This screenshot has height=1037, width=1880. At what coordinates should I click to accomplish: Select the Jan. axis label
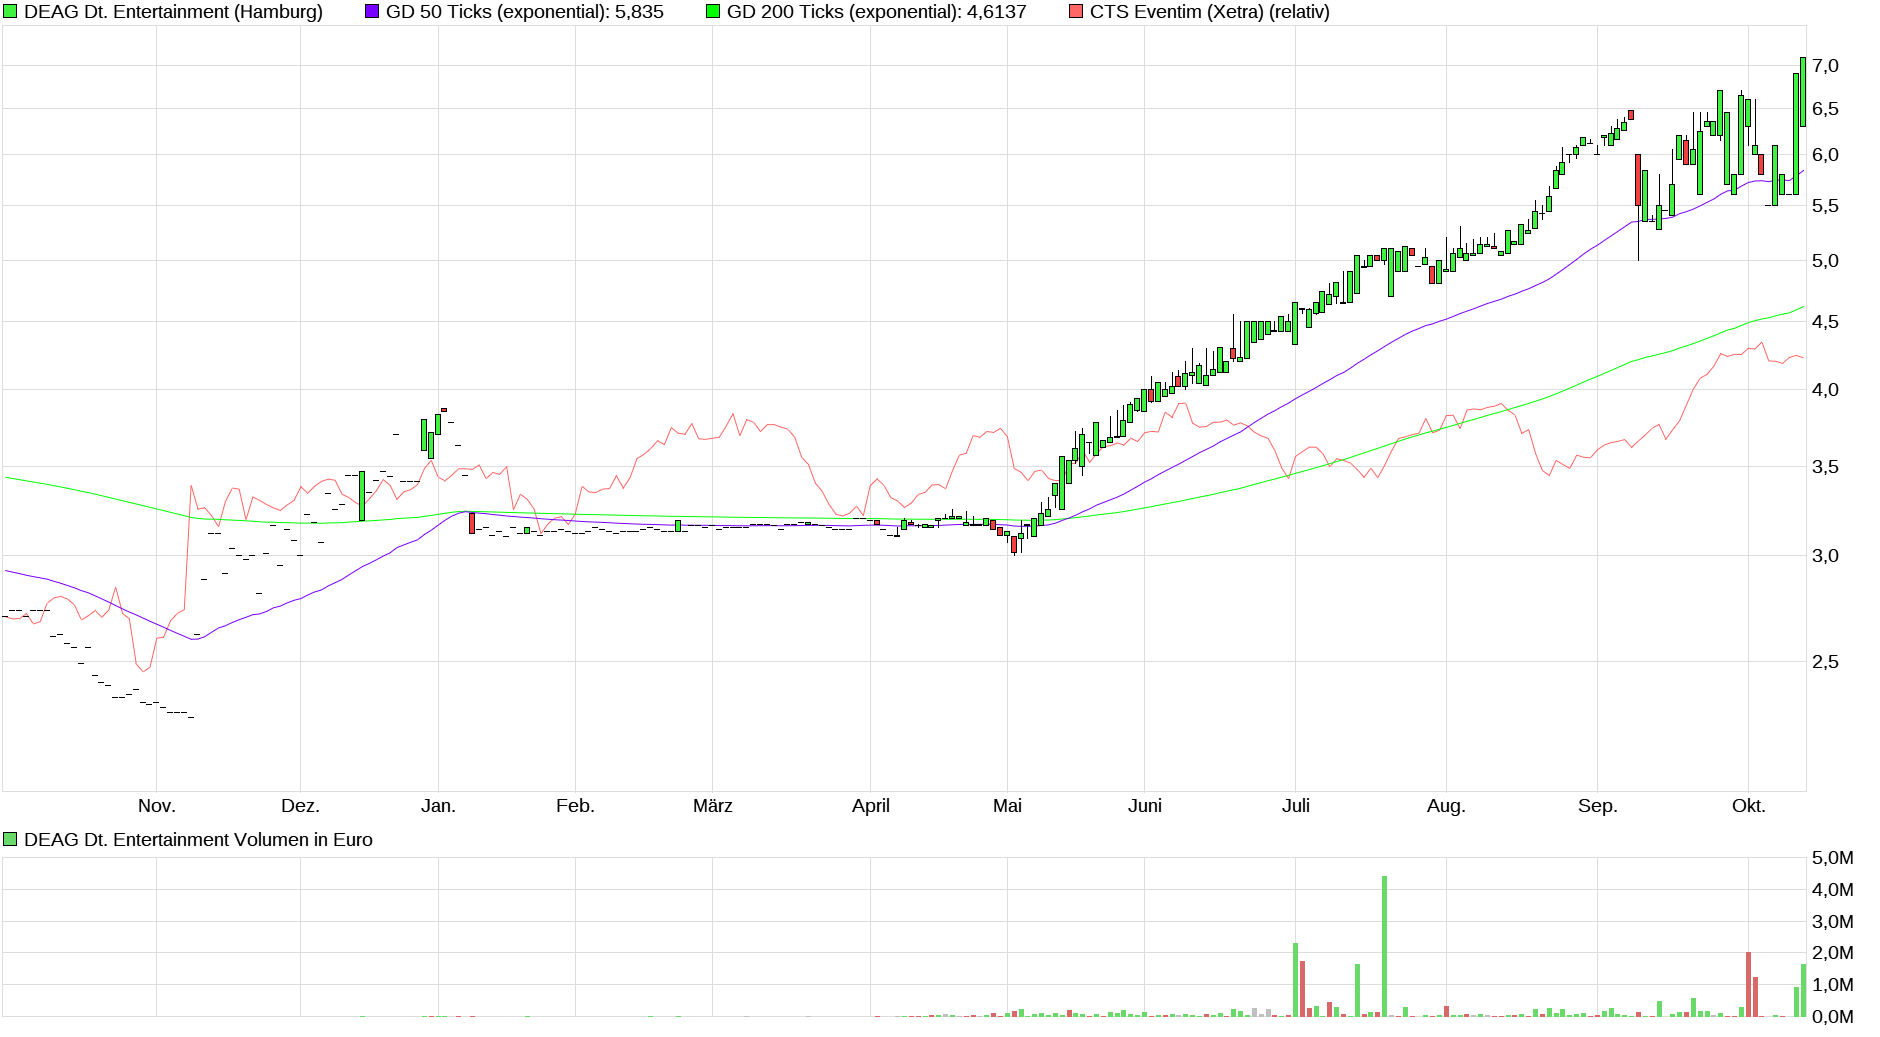(x=440, y=805)
